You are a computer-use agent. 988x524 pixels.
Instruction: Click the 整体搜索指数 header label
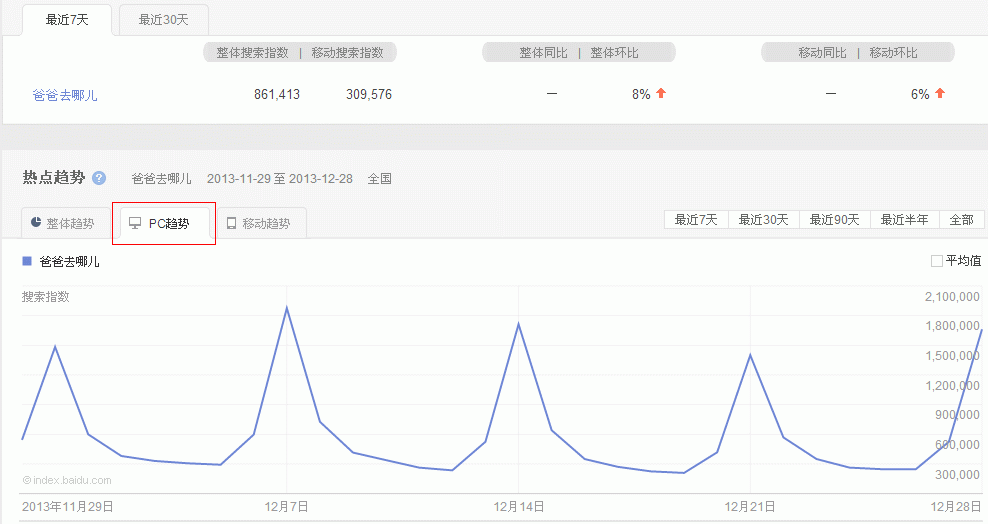point(252,53)
